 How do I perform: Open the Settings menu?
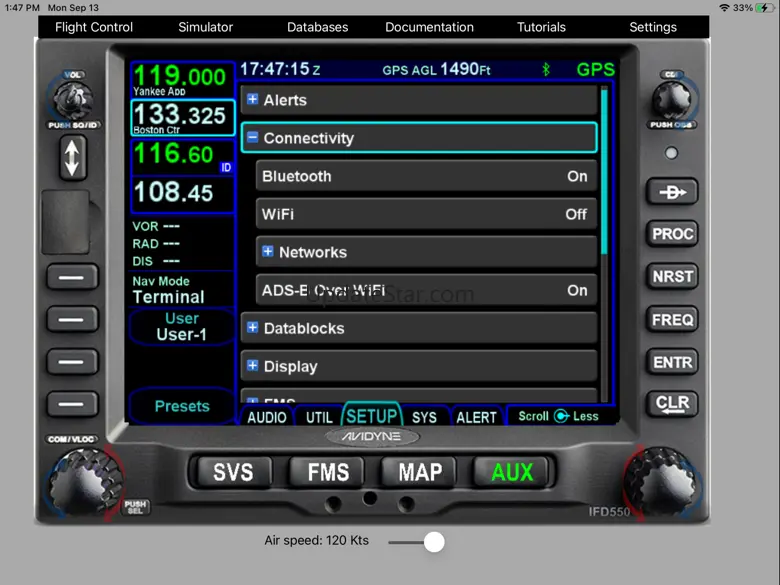tap(653, 27)
